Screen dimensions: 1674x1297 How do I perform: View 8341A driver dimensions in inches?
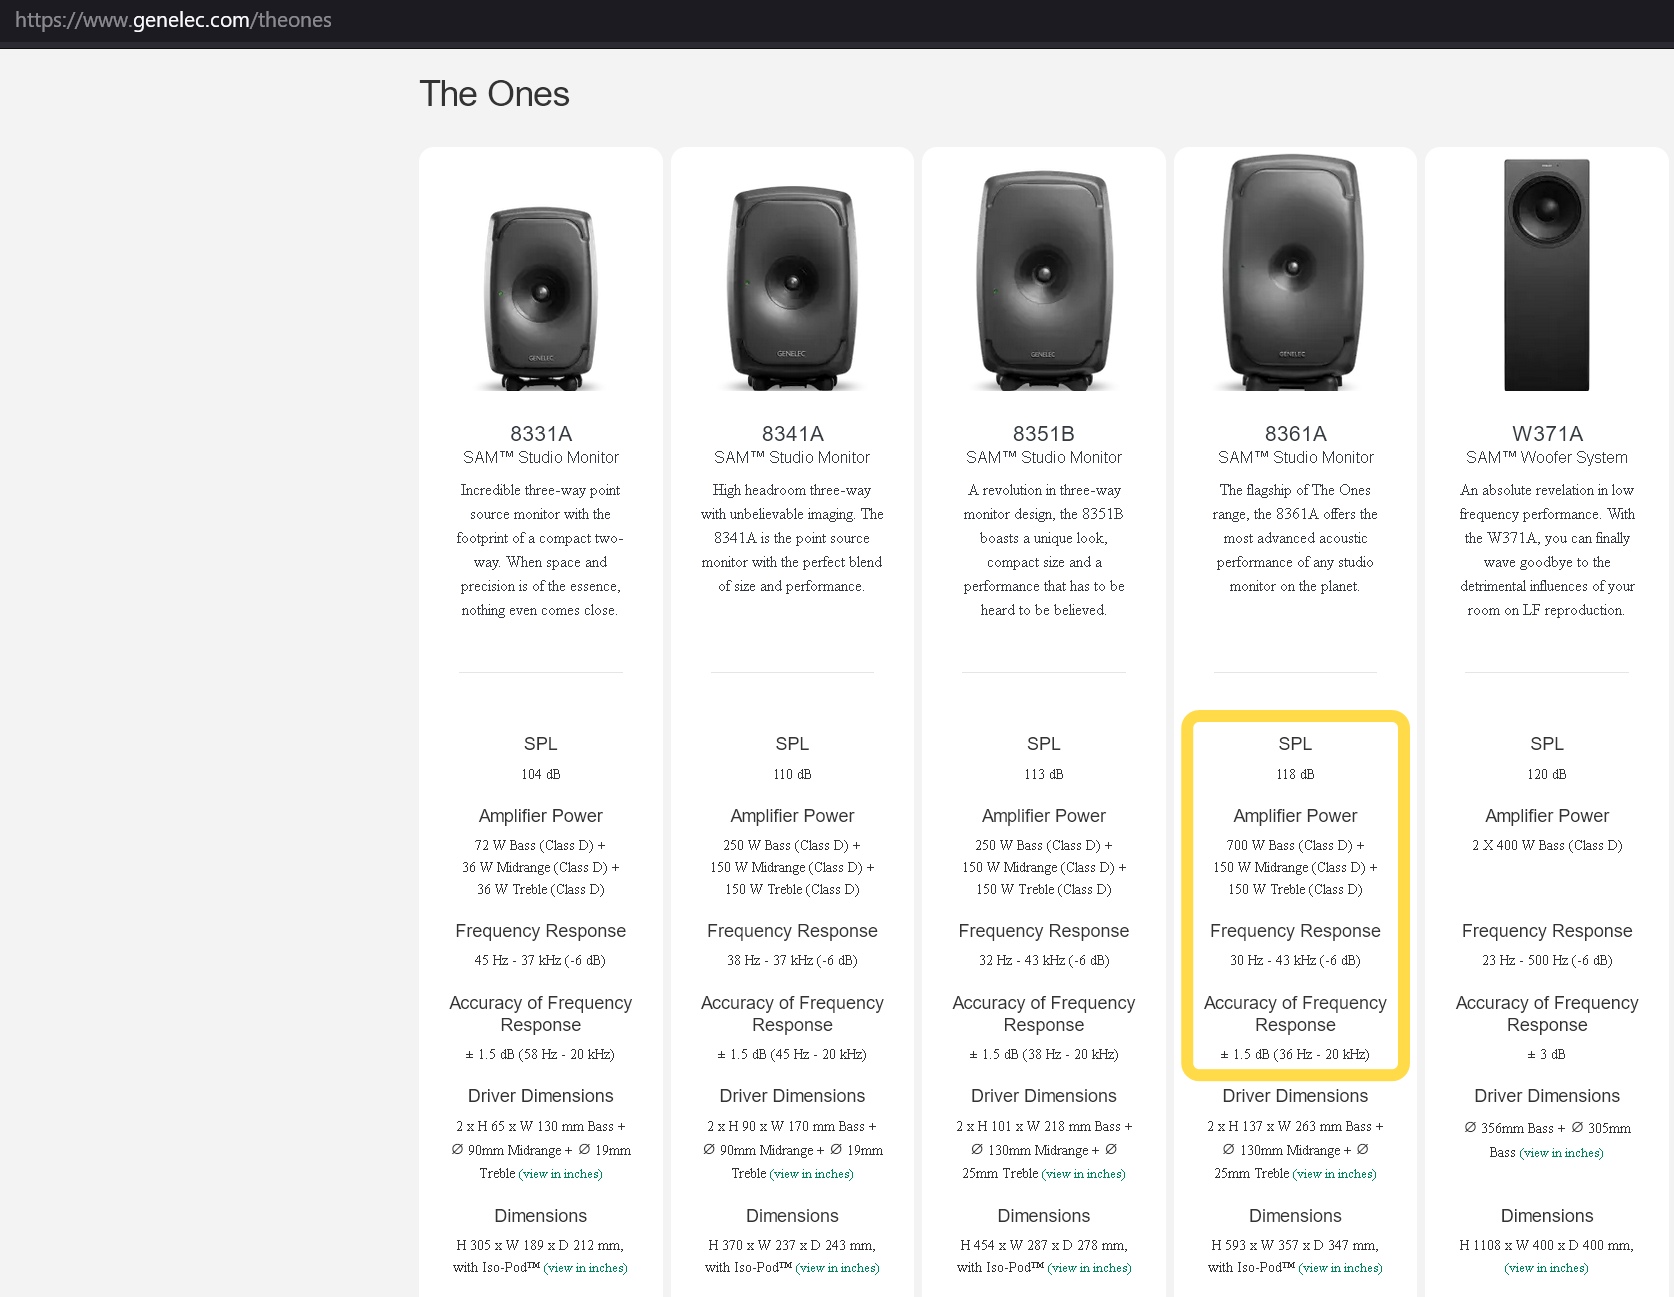click(x=812, y=1174)
